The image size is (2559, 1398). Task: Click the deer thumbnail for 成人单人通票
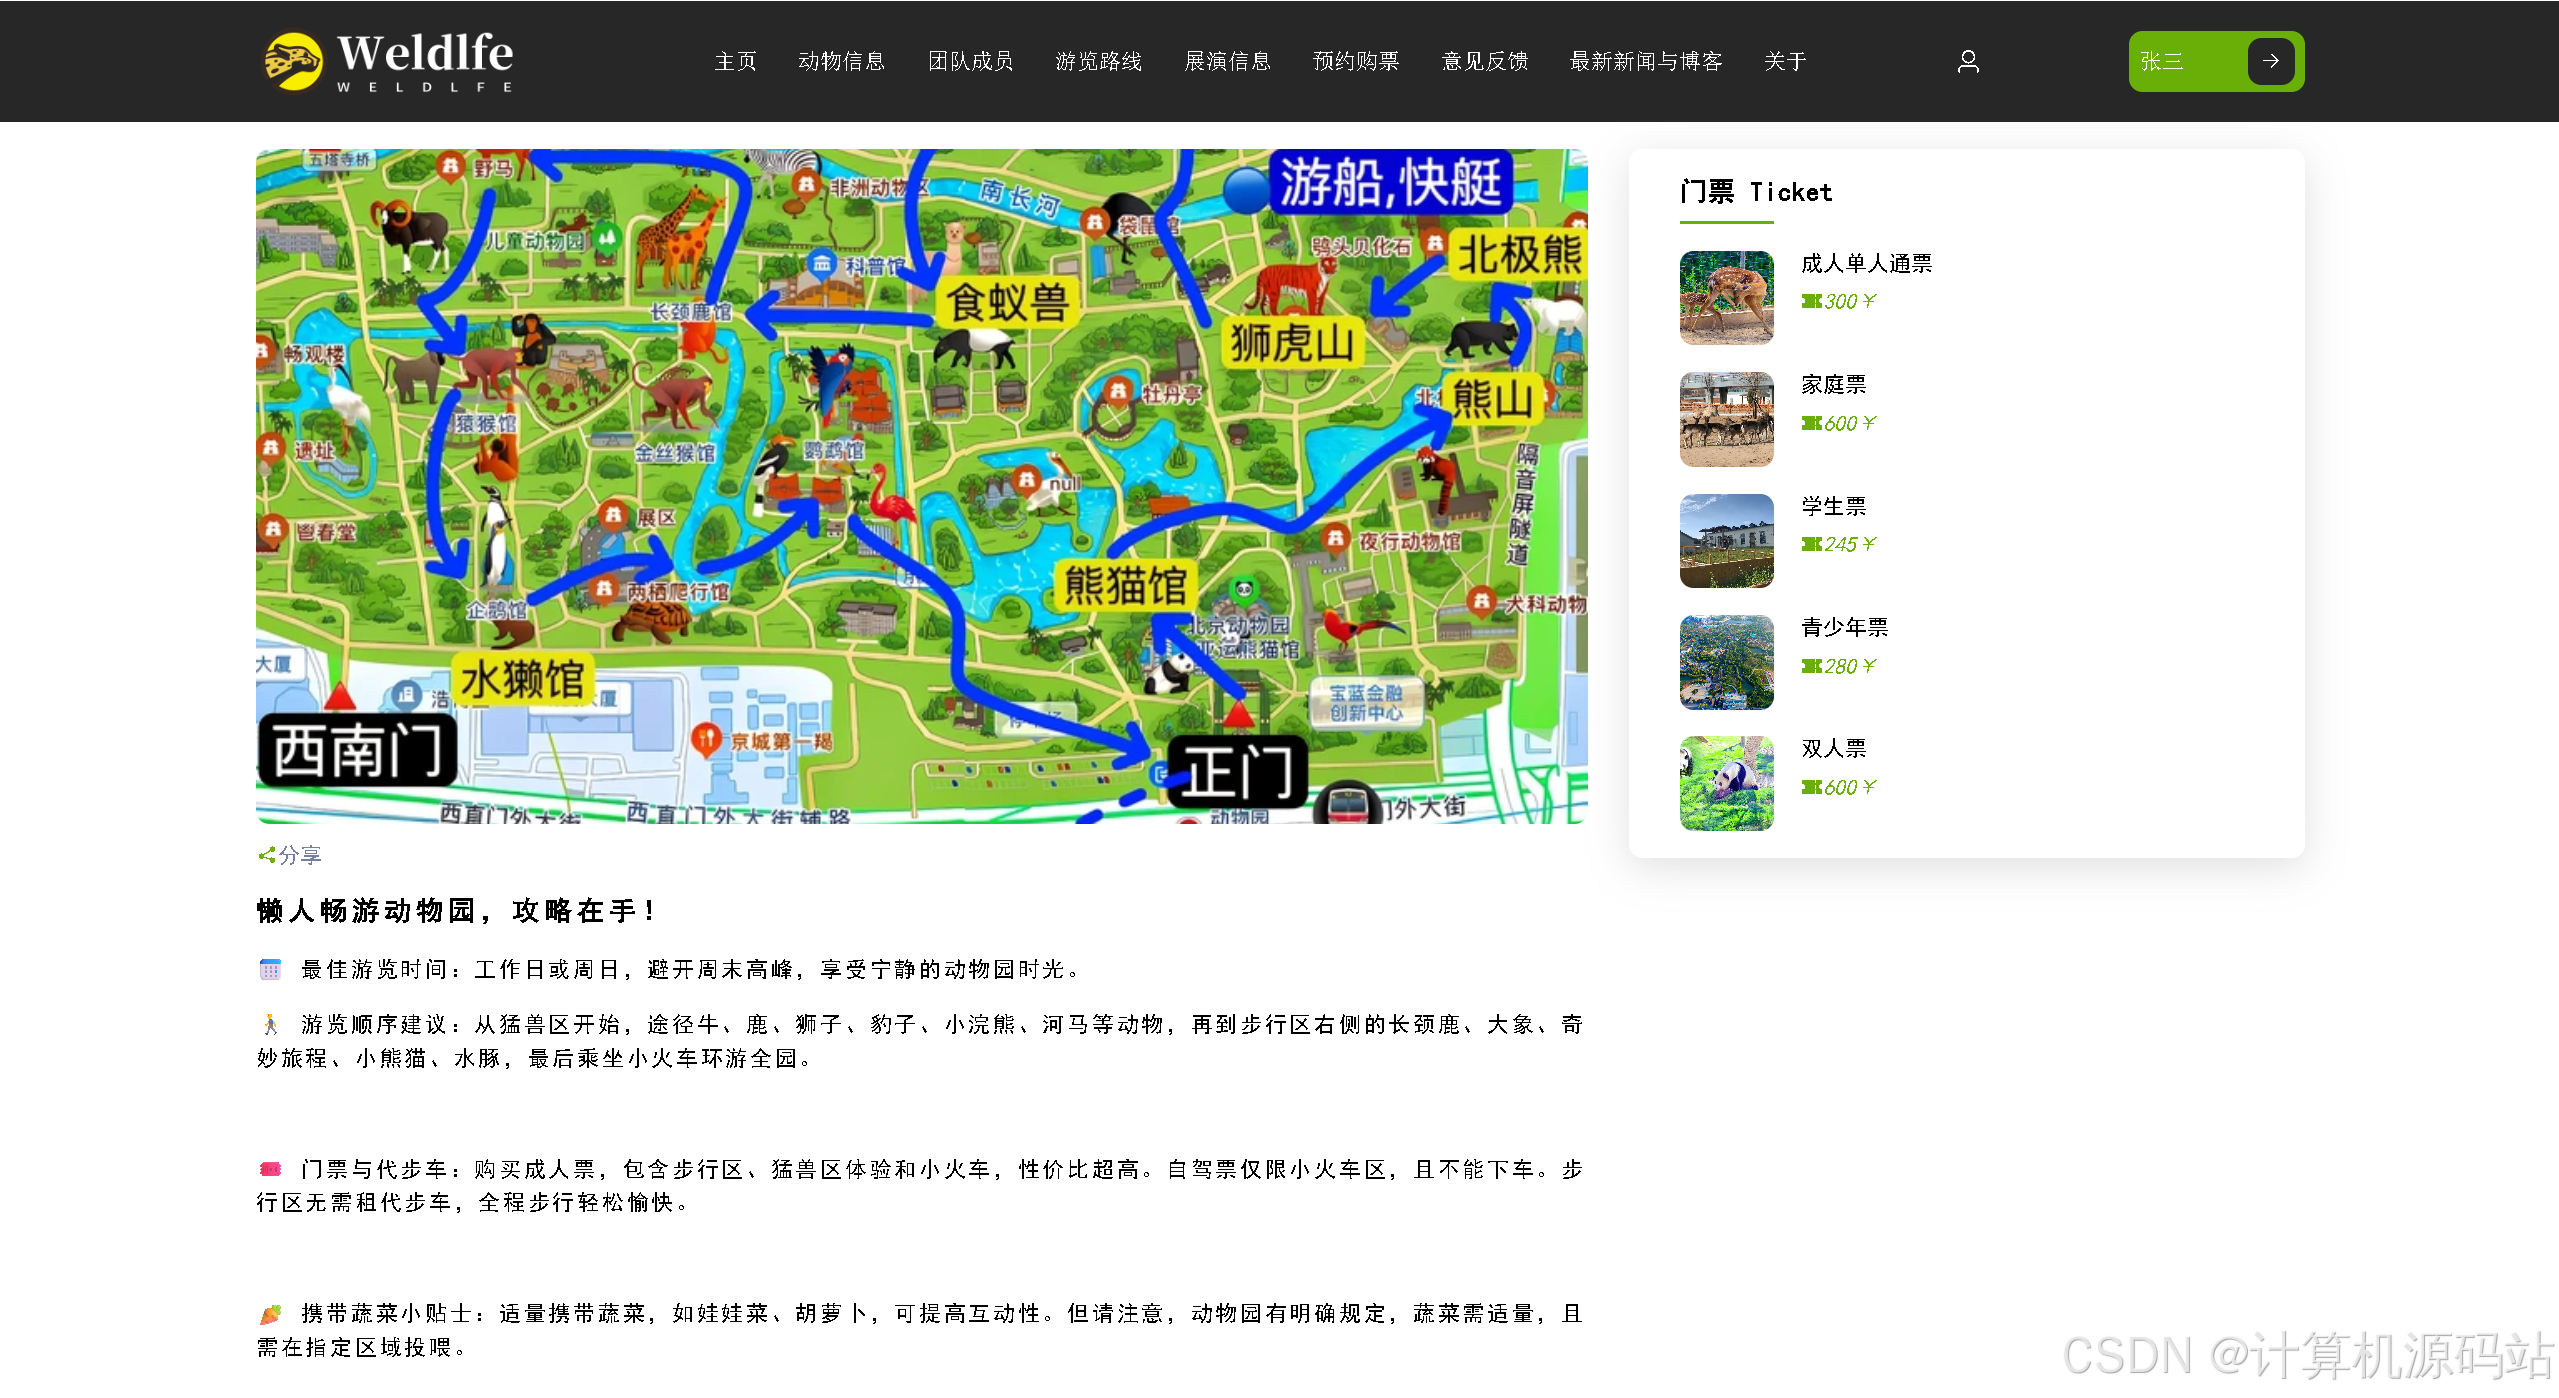(1726, 298)
